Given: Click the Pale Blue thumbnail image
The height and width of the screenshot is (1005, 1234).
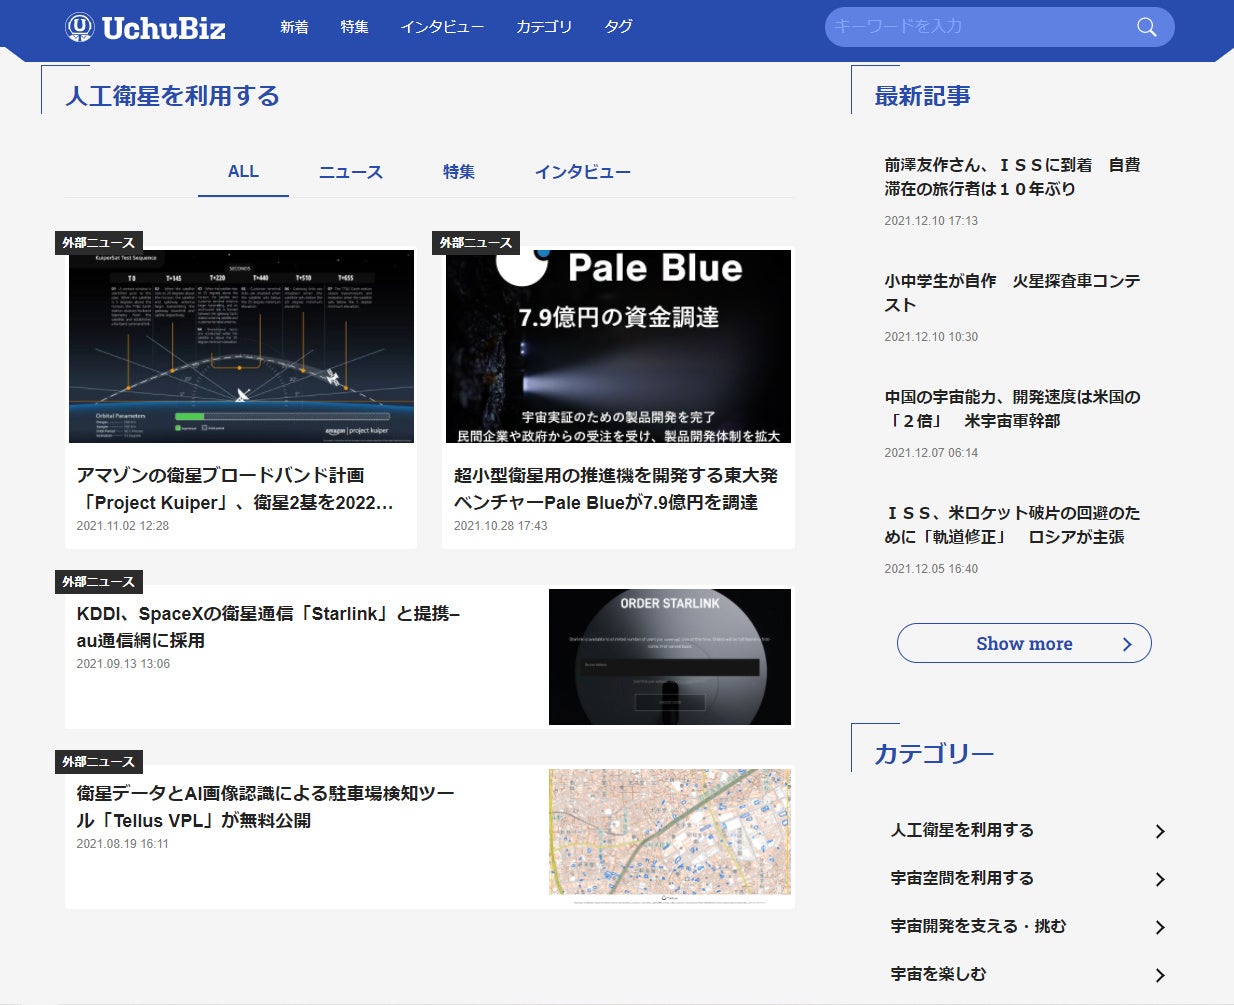Looking at the screenshot, I should [x=618, y=346].
